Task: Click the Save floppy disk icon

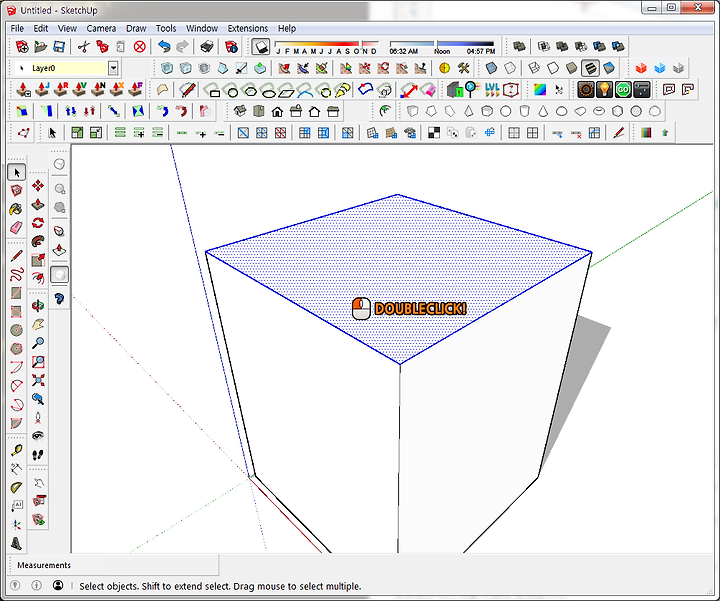Action: [59, 46]
